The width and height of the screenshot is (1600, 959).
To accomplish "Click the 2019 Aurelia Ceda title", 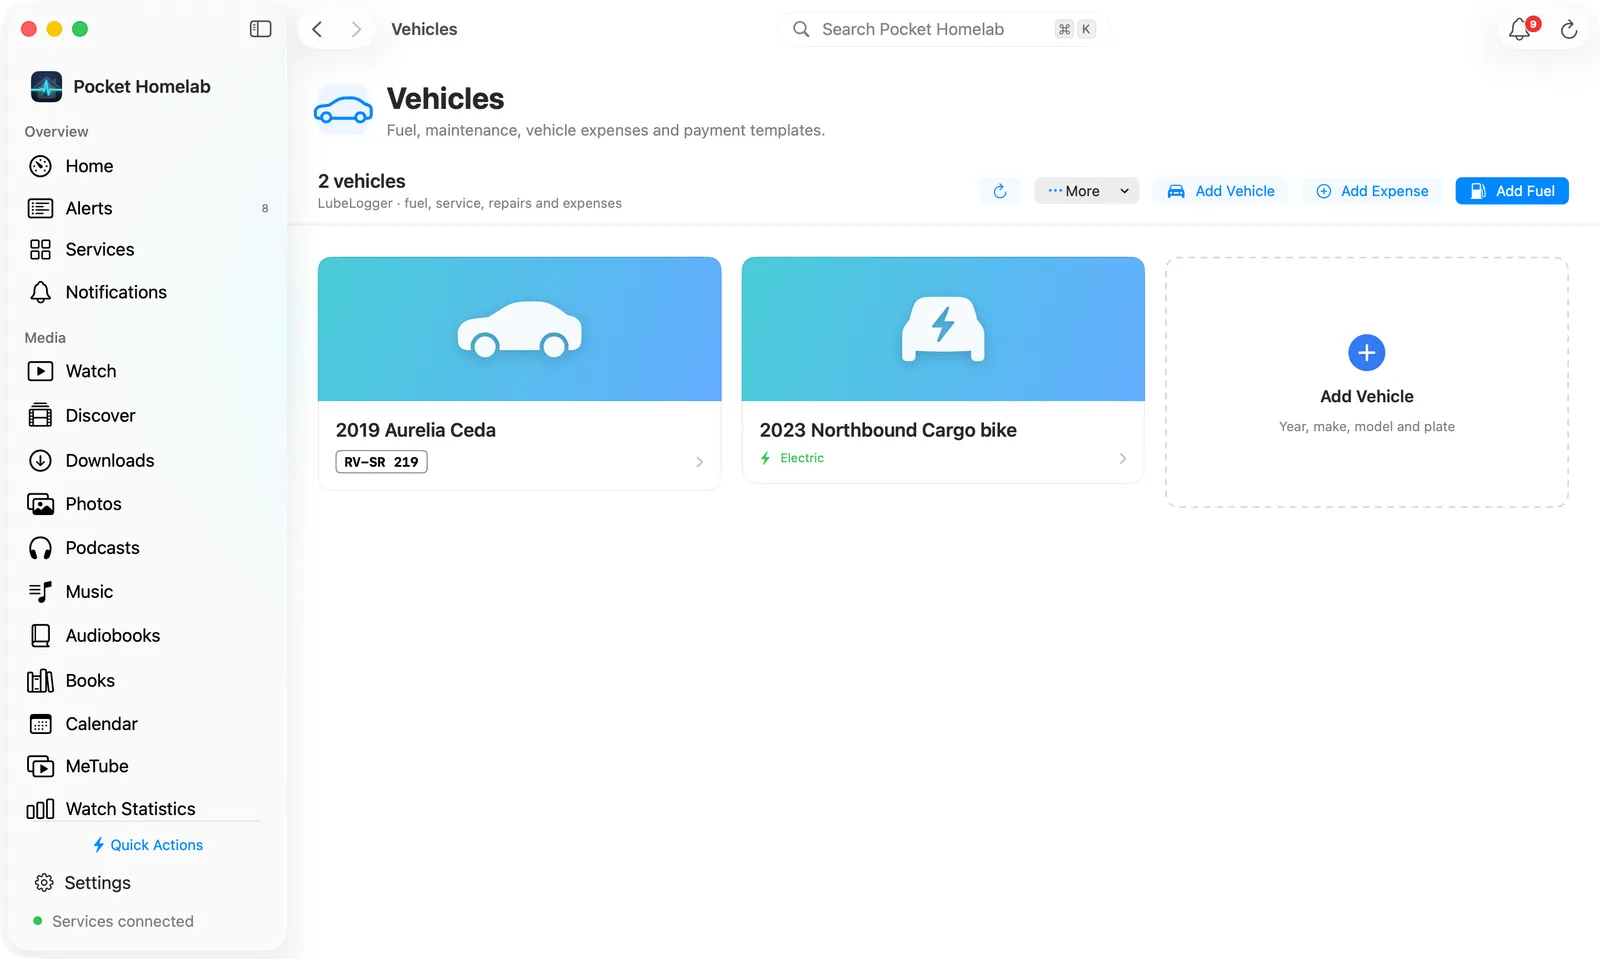I will [x=416, y=430].
